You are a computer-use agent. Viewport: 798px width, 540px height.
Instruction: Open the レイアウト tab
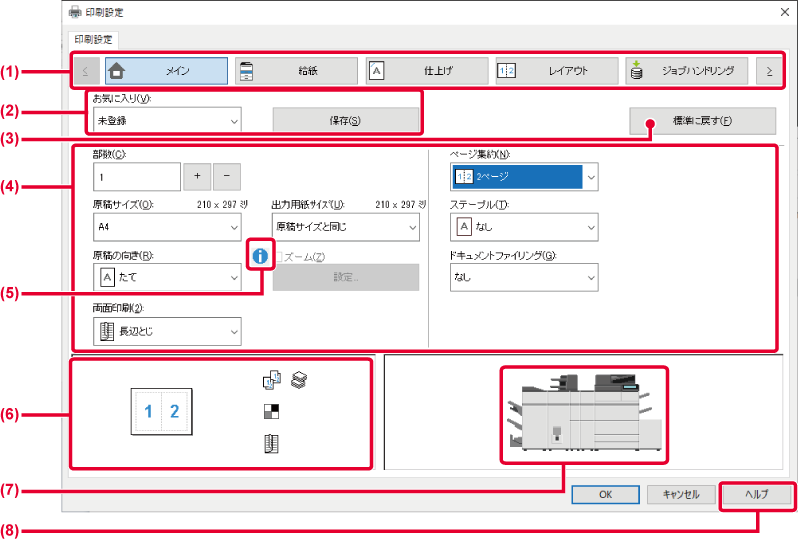coord(557,71)
